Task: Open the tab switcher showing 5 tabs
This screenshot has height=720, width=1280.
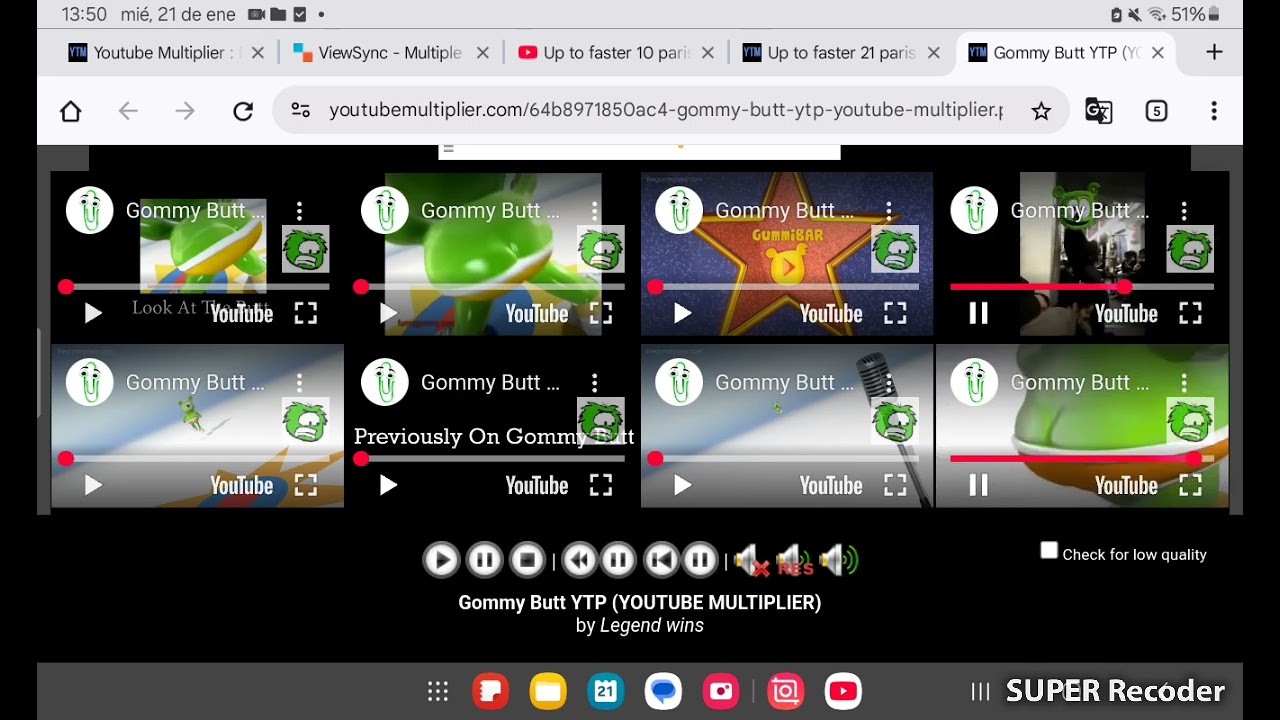Action: 1156,111
